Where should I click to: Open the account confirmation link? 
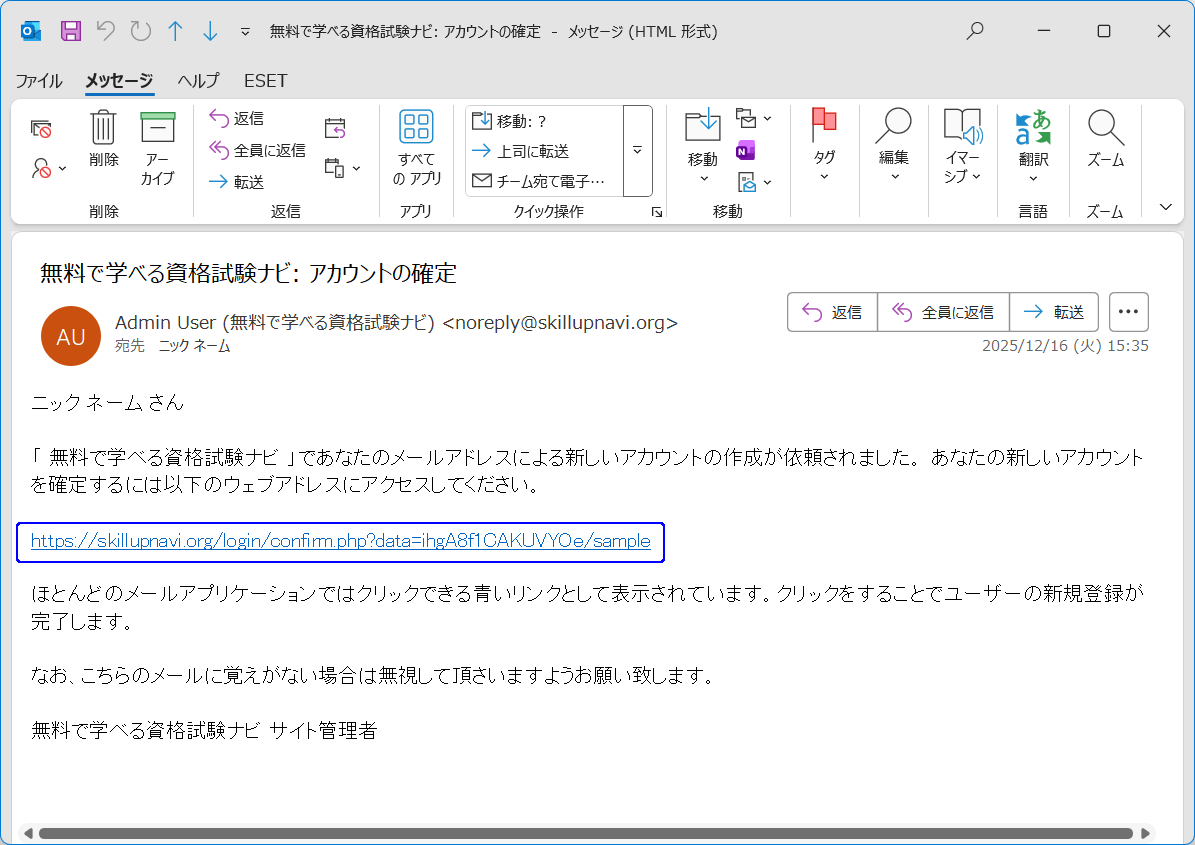(x=340, y=541)
